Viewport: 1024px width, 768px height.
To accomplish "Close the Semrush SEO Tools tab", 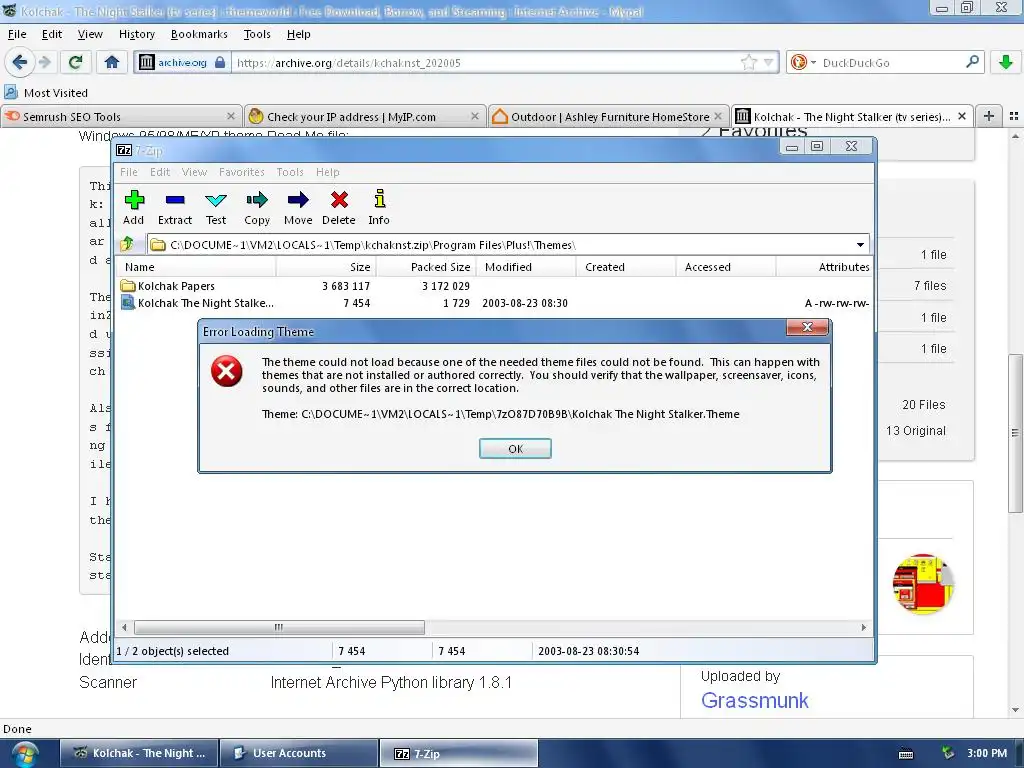I will [x=231, y=116].
